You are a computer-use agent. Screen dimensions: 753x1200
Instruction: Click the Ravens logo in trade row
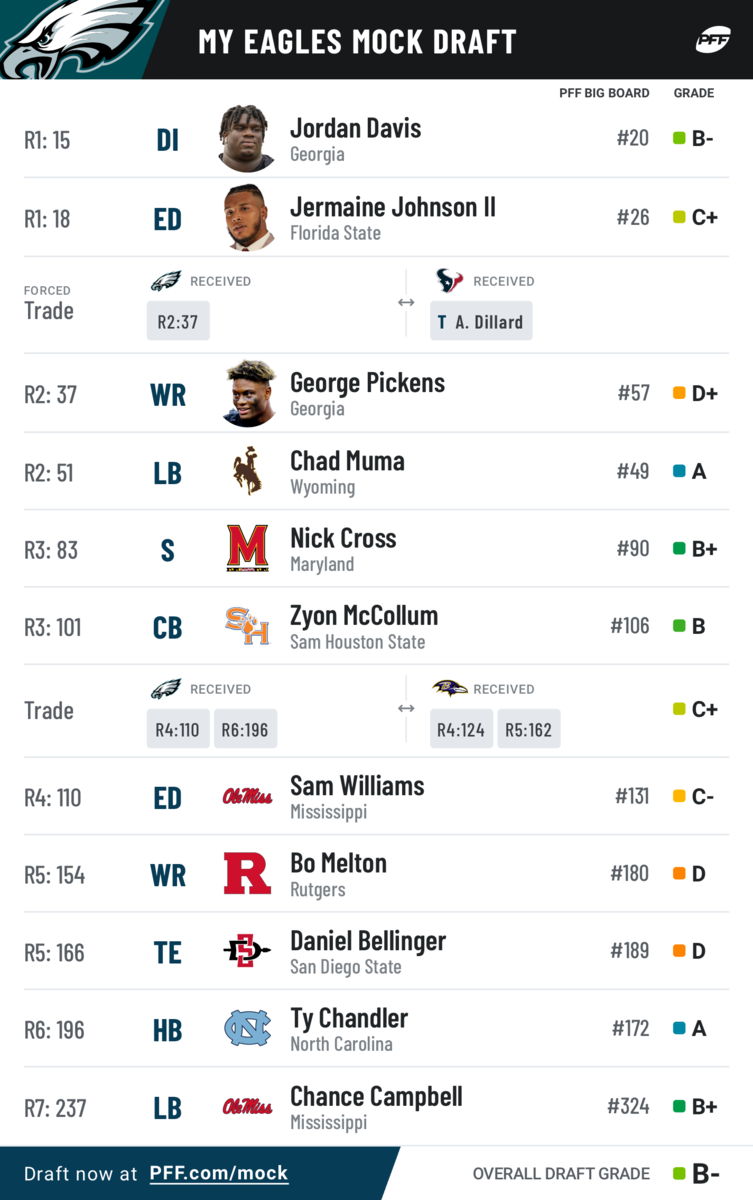(x=449, y=688)
